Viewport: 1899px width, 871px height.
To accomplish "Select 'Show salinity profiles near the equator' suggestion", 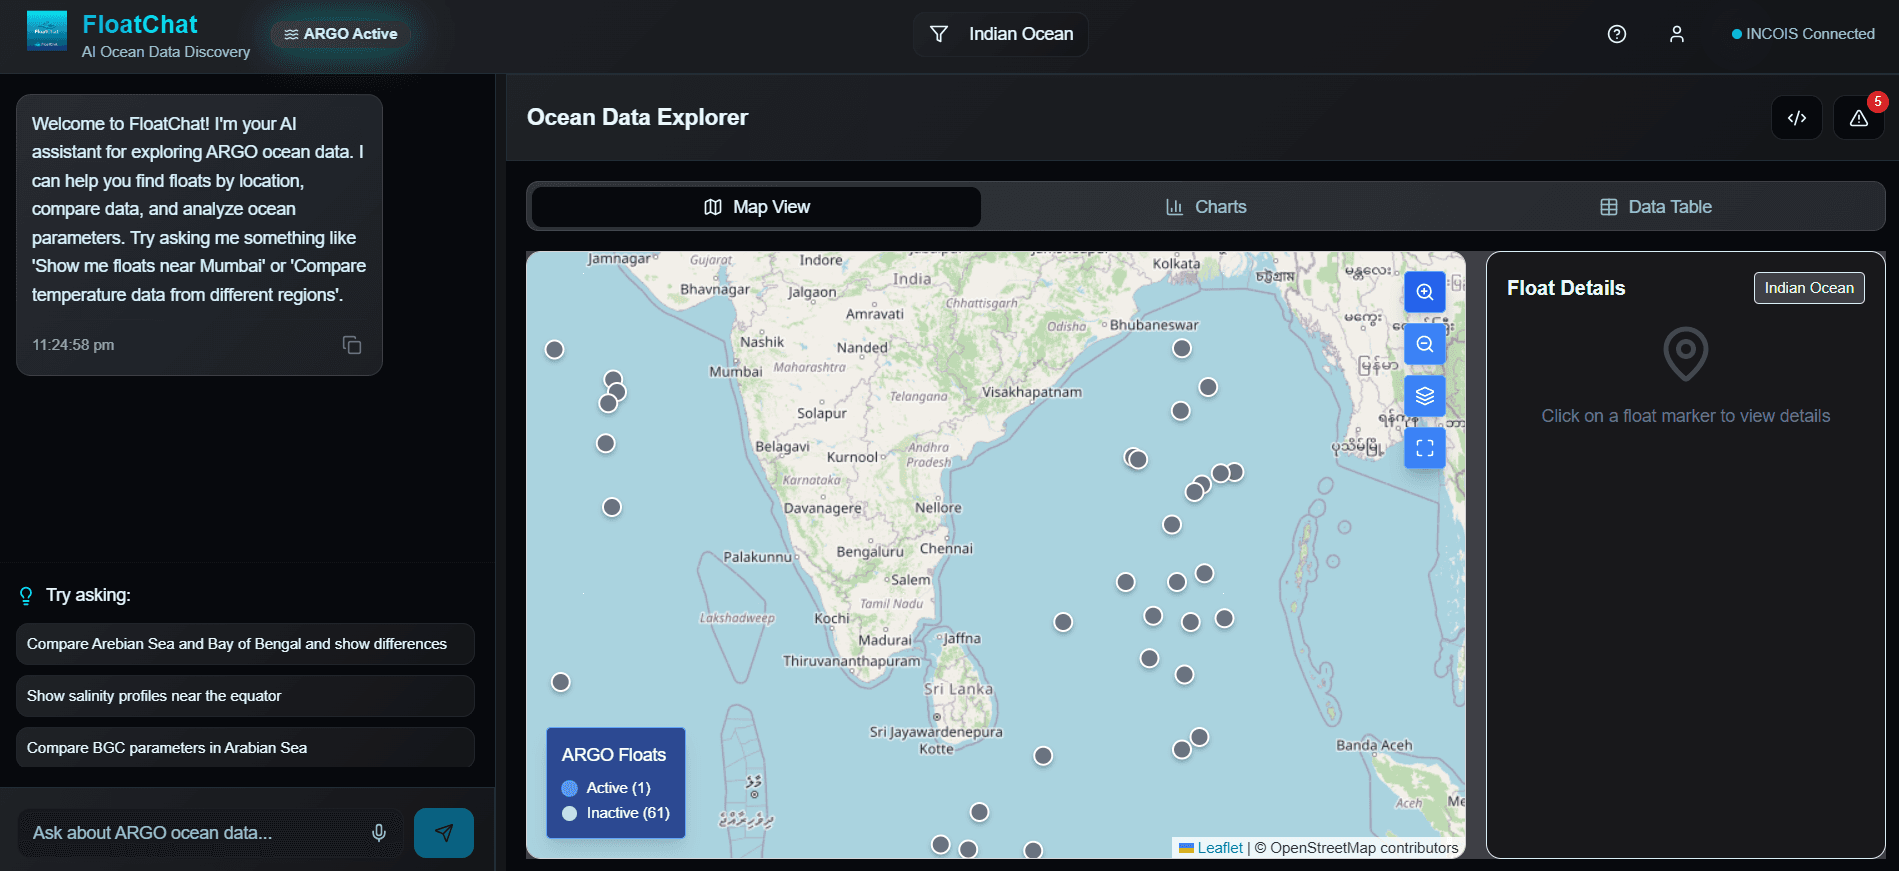I will tap(245, 696).
